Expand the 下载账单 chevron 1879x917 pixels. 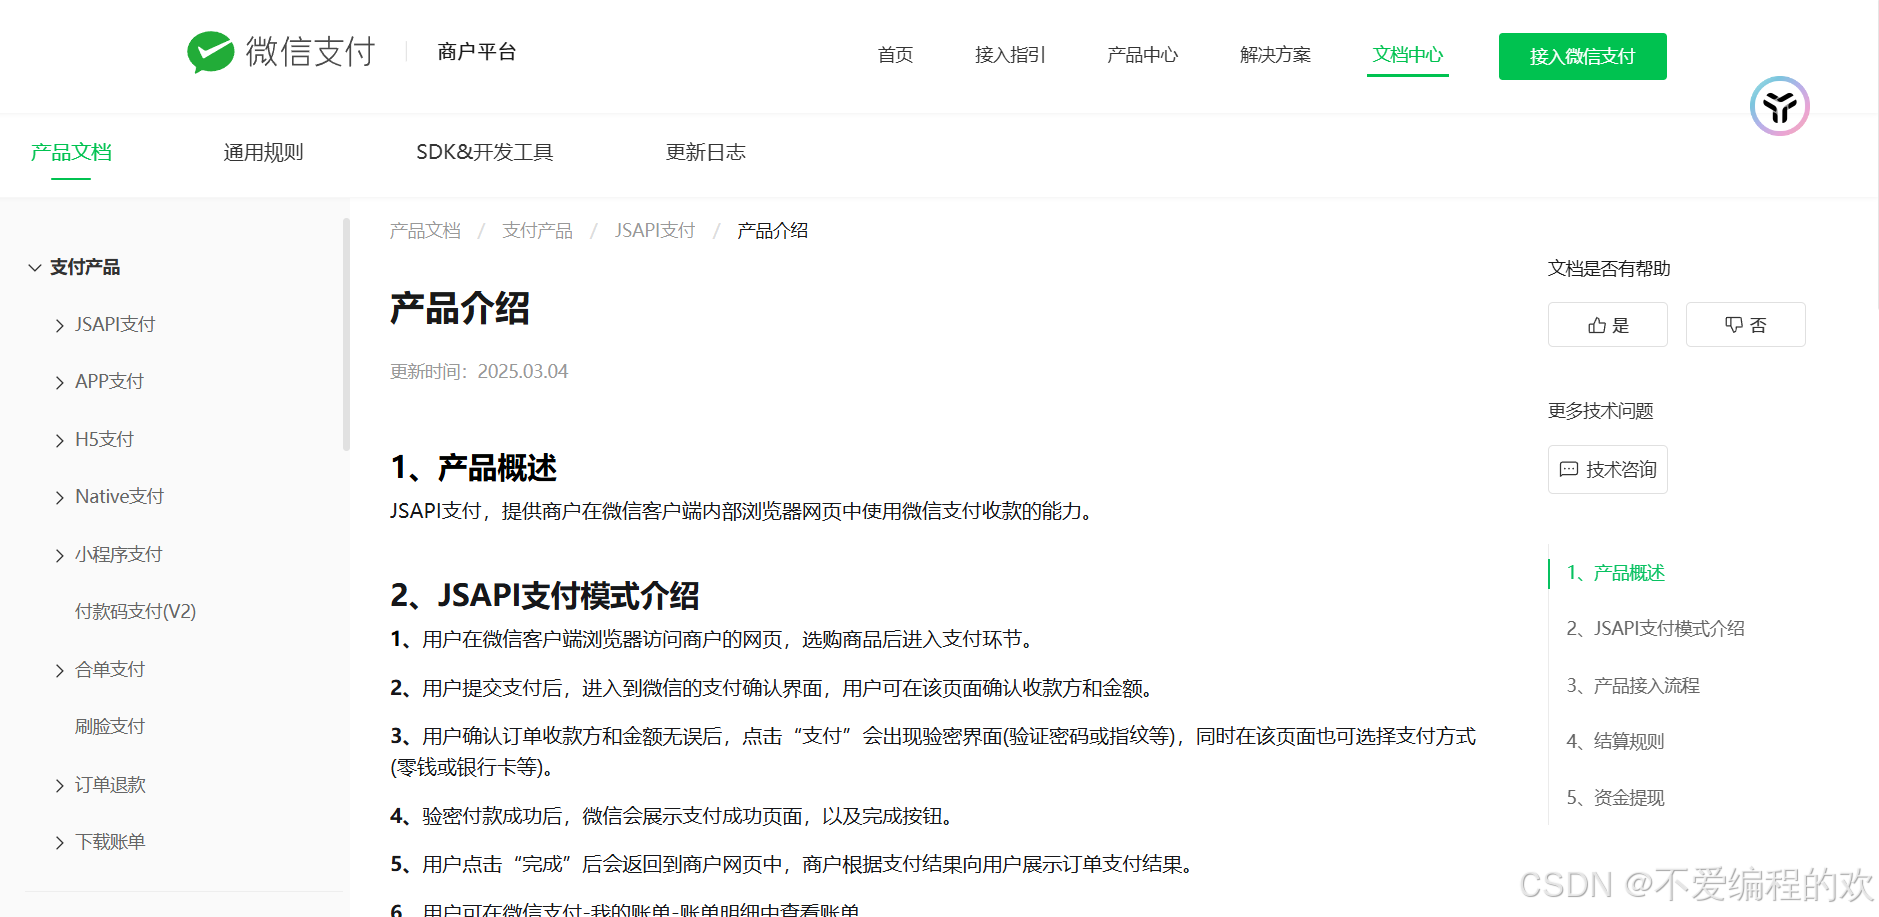coord(59,843)
